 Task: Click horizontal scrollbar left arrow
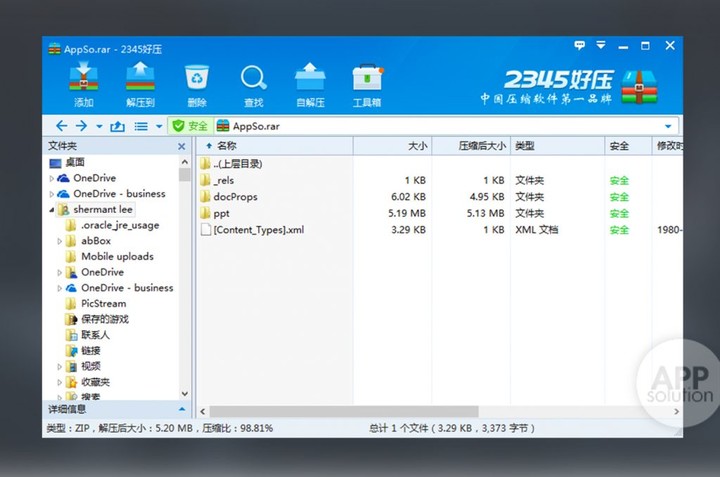pos(203,411)
